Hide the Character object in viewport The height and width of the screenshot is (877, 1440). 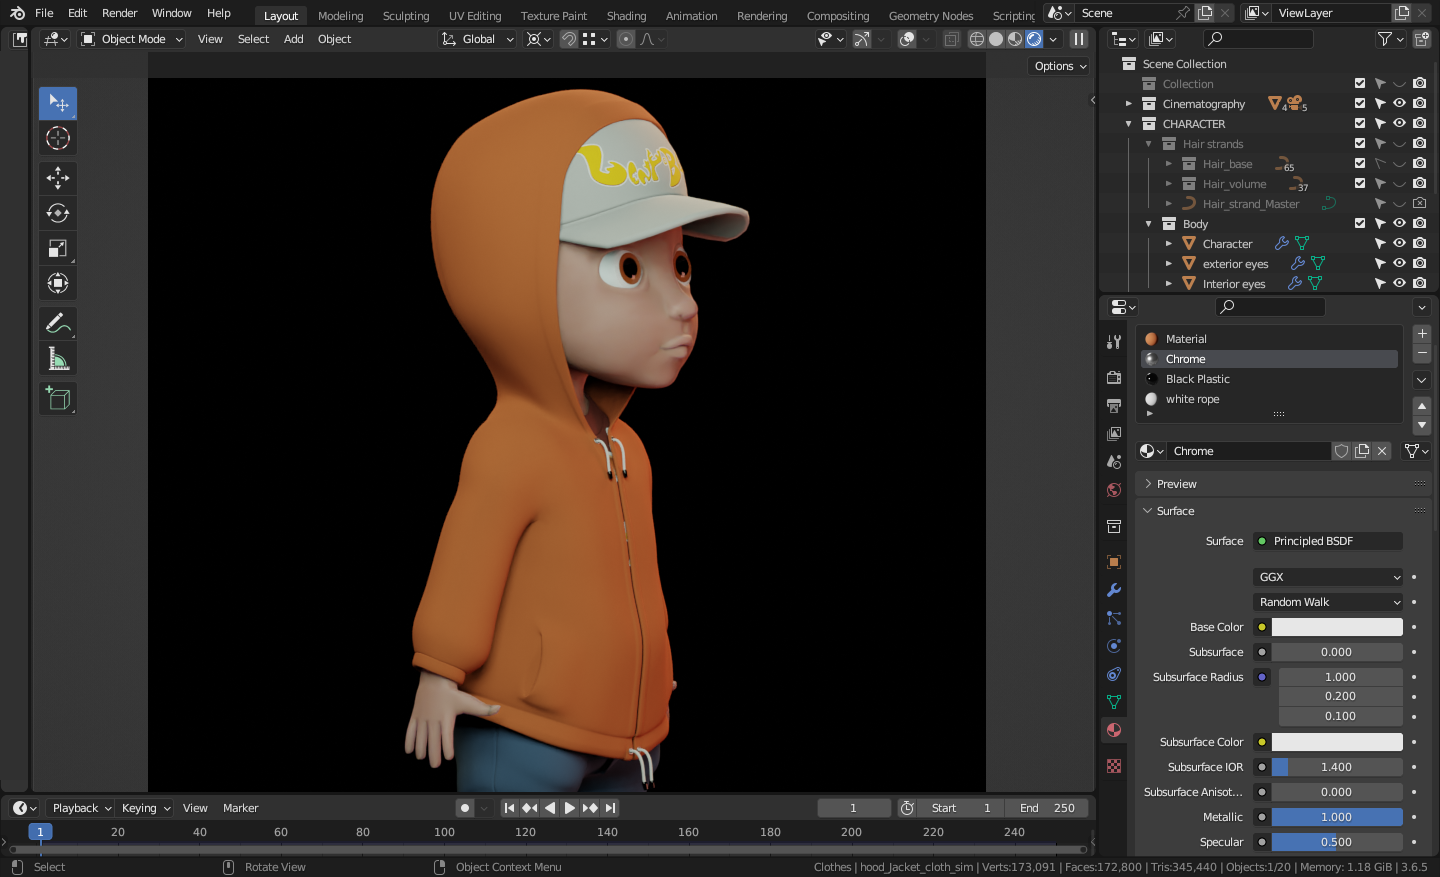coord(1399,243)
